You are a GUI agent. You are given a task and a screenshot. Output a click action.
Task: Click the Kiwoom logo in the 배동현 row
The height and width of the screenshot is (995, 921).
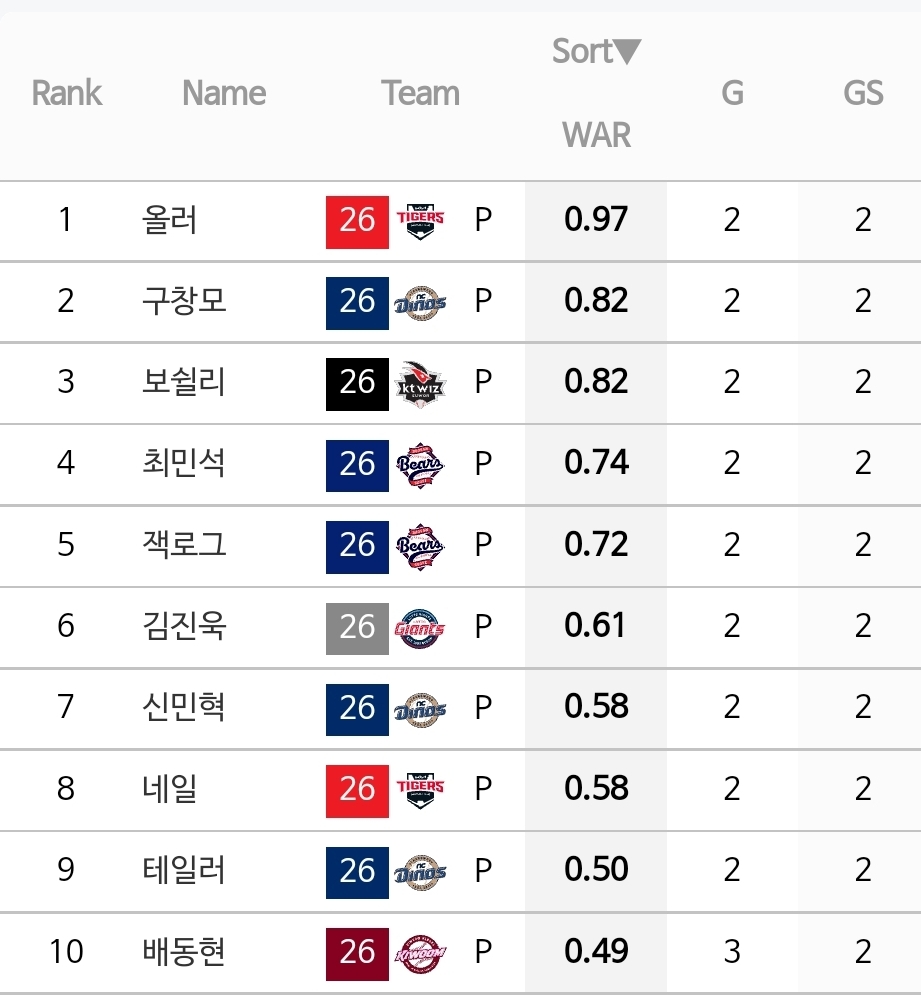420,954
